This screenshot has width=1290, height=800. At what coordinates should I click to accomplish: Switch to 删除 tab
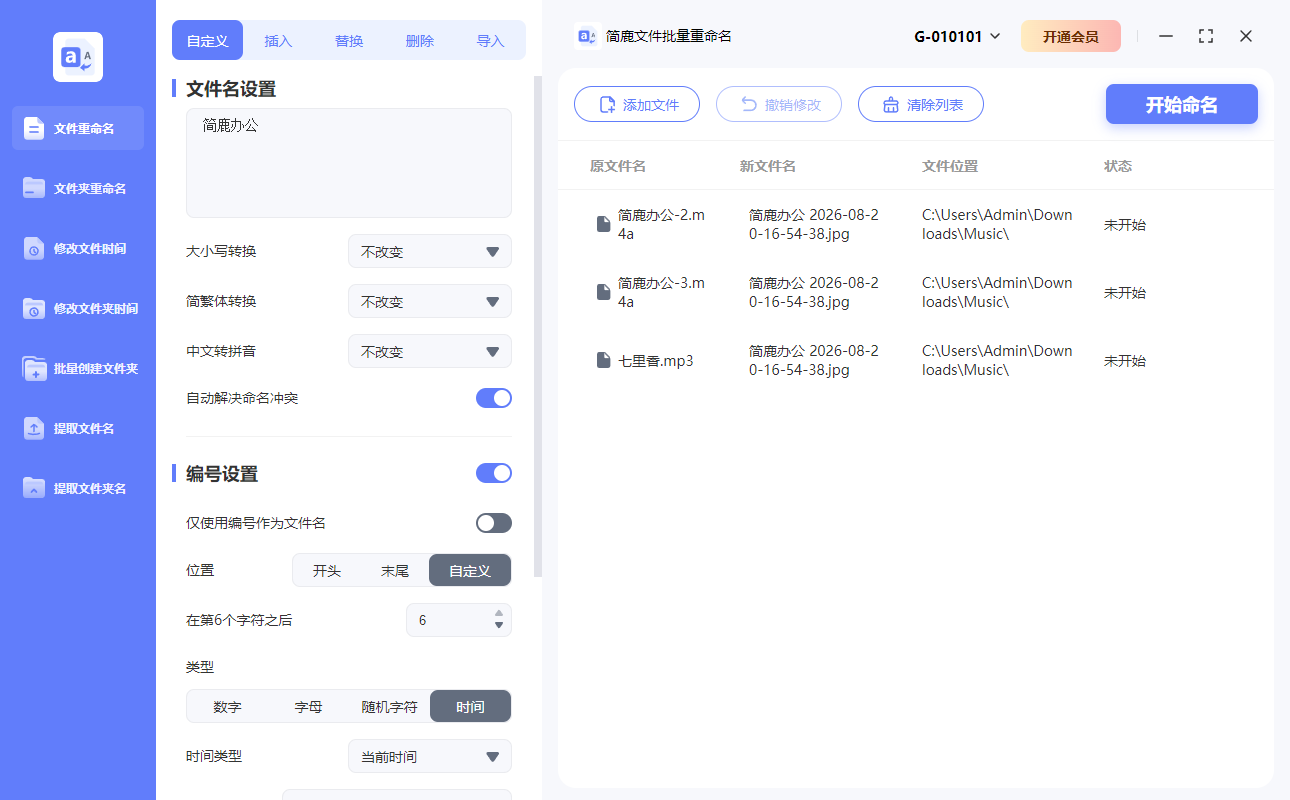[x=420, y=41]
